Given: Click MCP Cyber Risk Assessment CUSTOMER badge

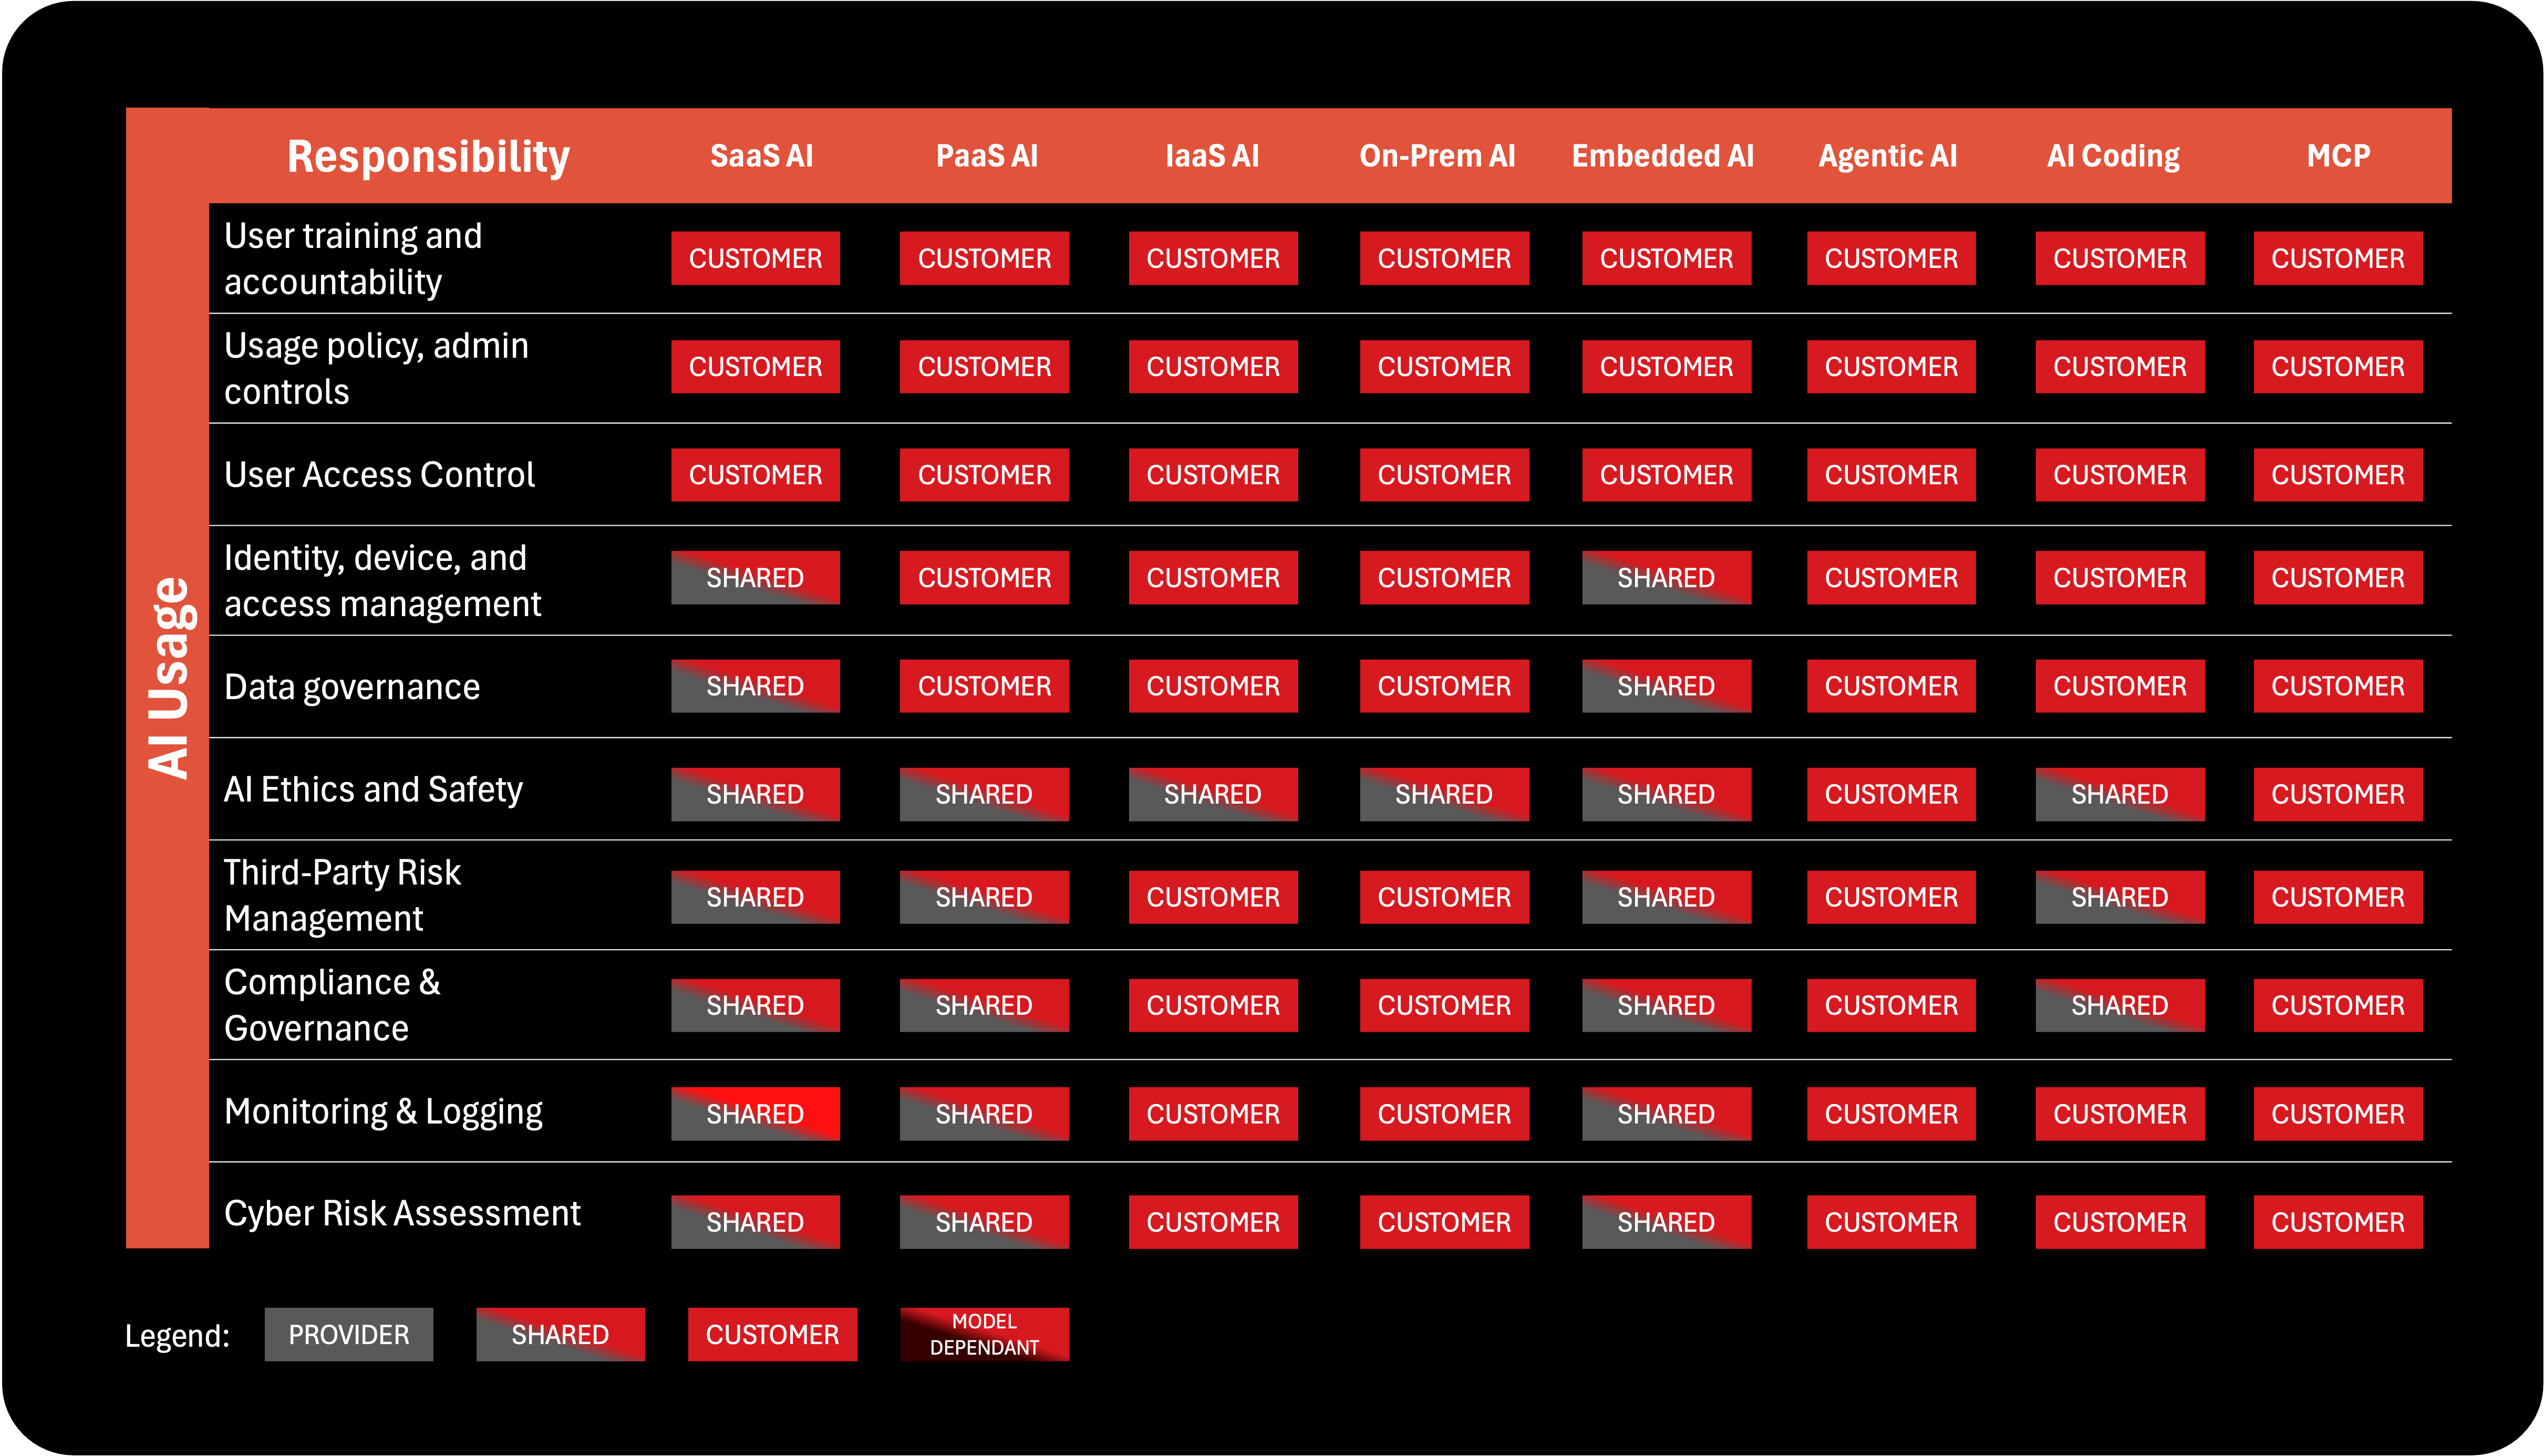Looking at the screenshot, I should [x=2337, y=1221].
